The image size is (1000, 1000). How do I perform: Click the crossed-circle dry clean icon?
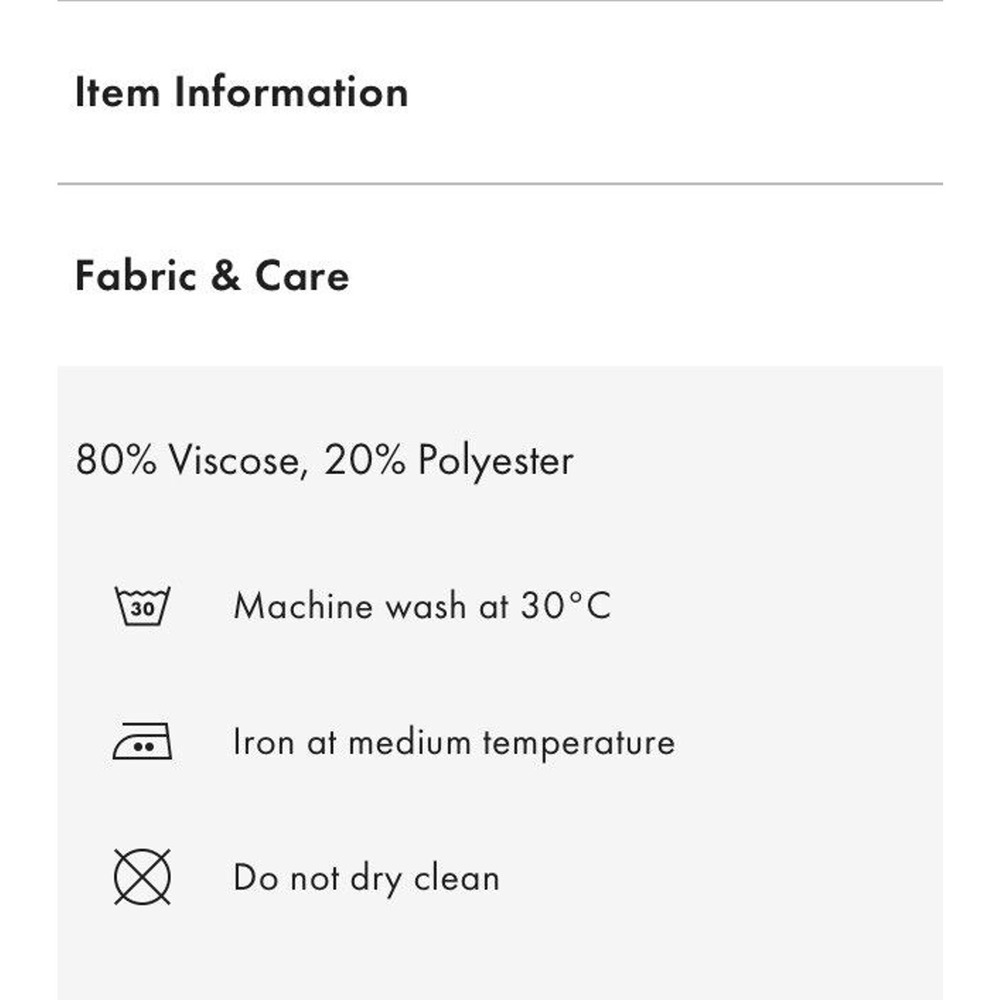coord(142,877)
